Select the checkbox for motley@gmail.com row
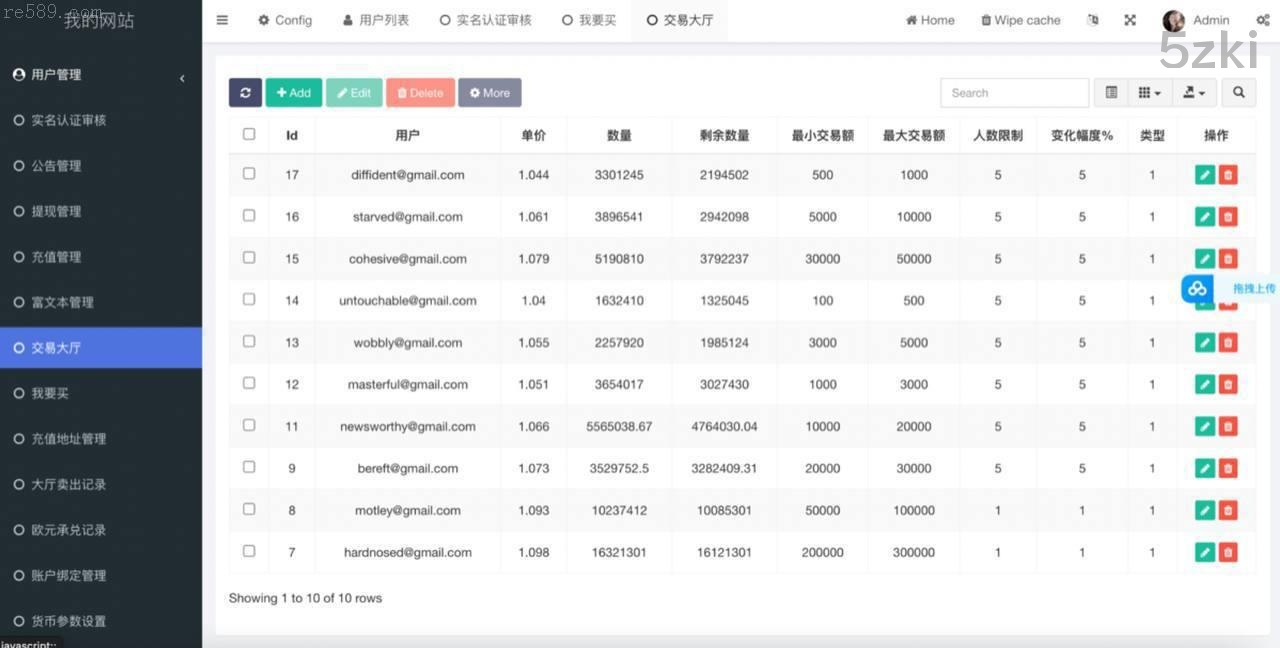The width and height of the screenshot is (1280, 648). (x=249, y=509)
